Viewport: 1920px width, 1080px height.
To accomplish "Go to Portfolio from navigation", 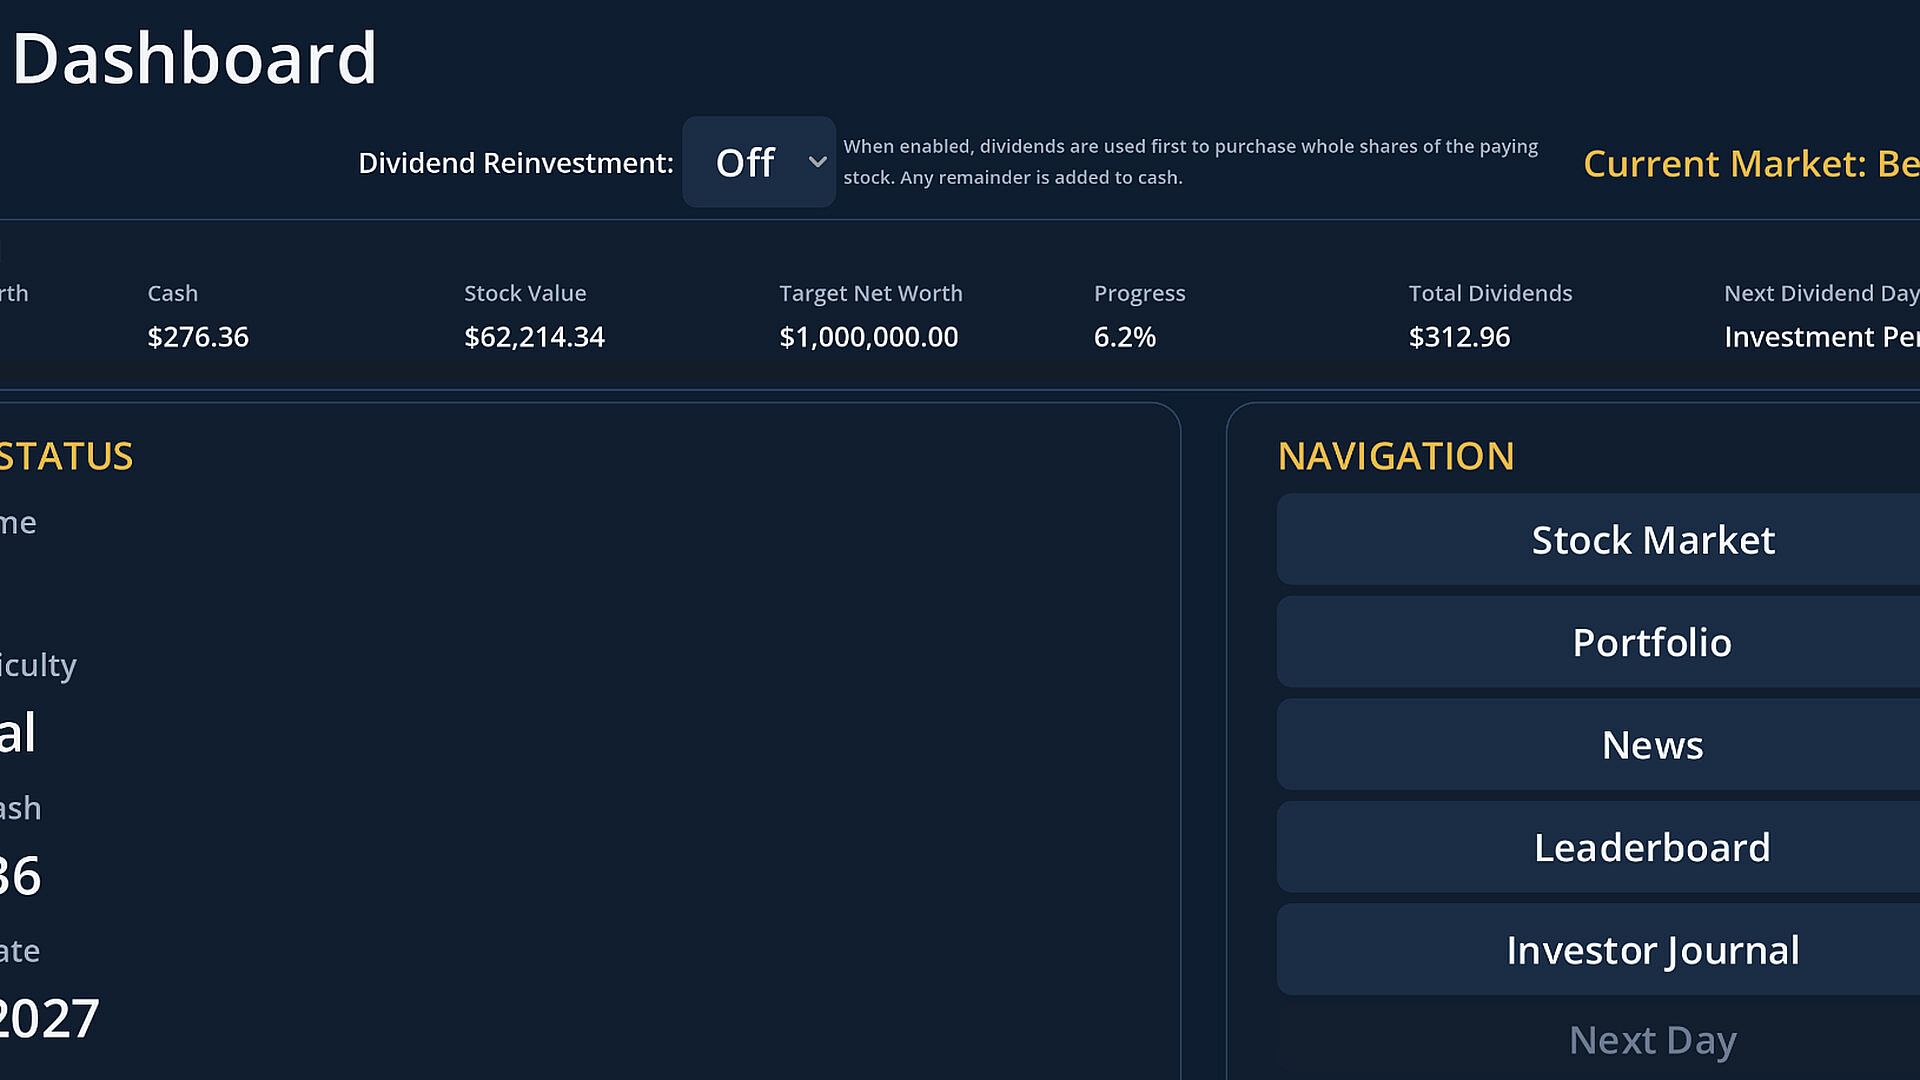I will click(1652, 642).
